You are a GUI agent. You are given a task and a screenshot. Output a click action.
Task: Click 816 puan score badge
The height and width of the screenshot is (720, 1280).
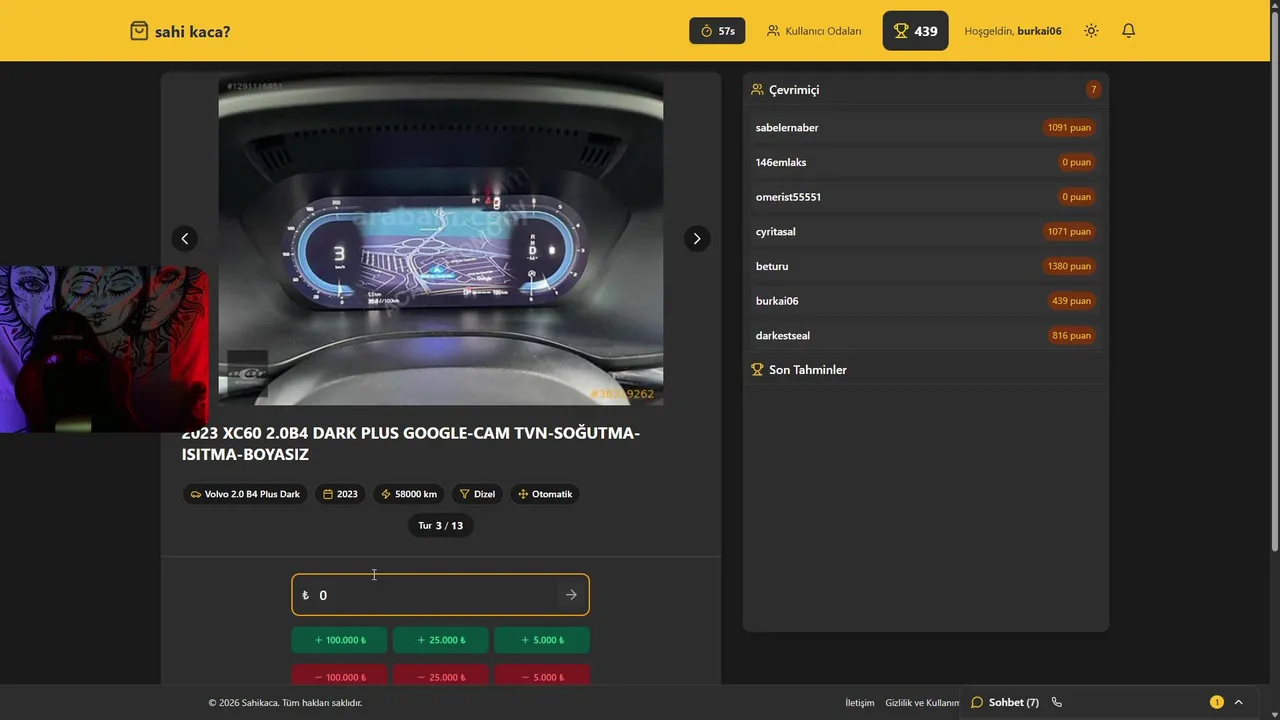click(x=1071, y=336)
